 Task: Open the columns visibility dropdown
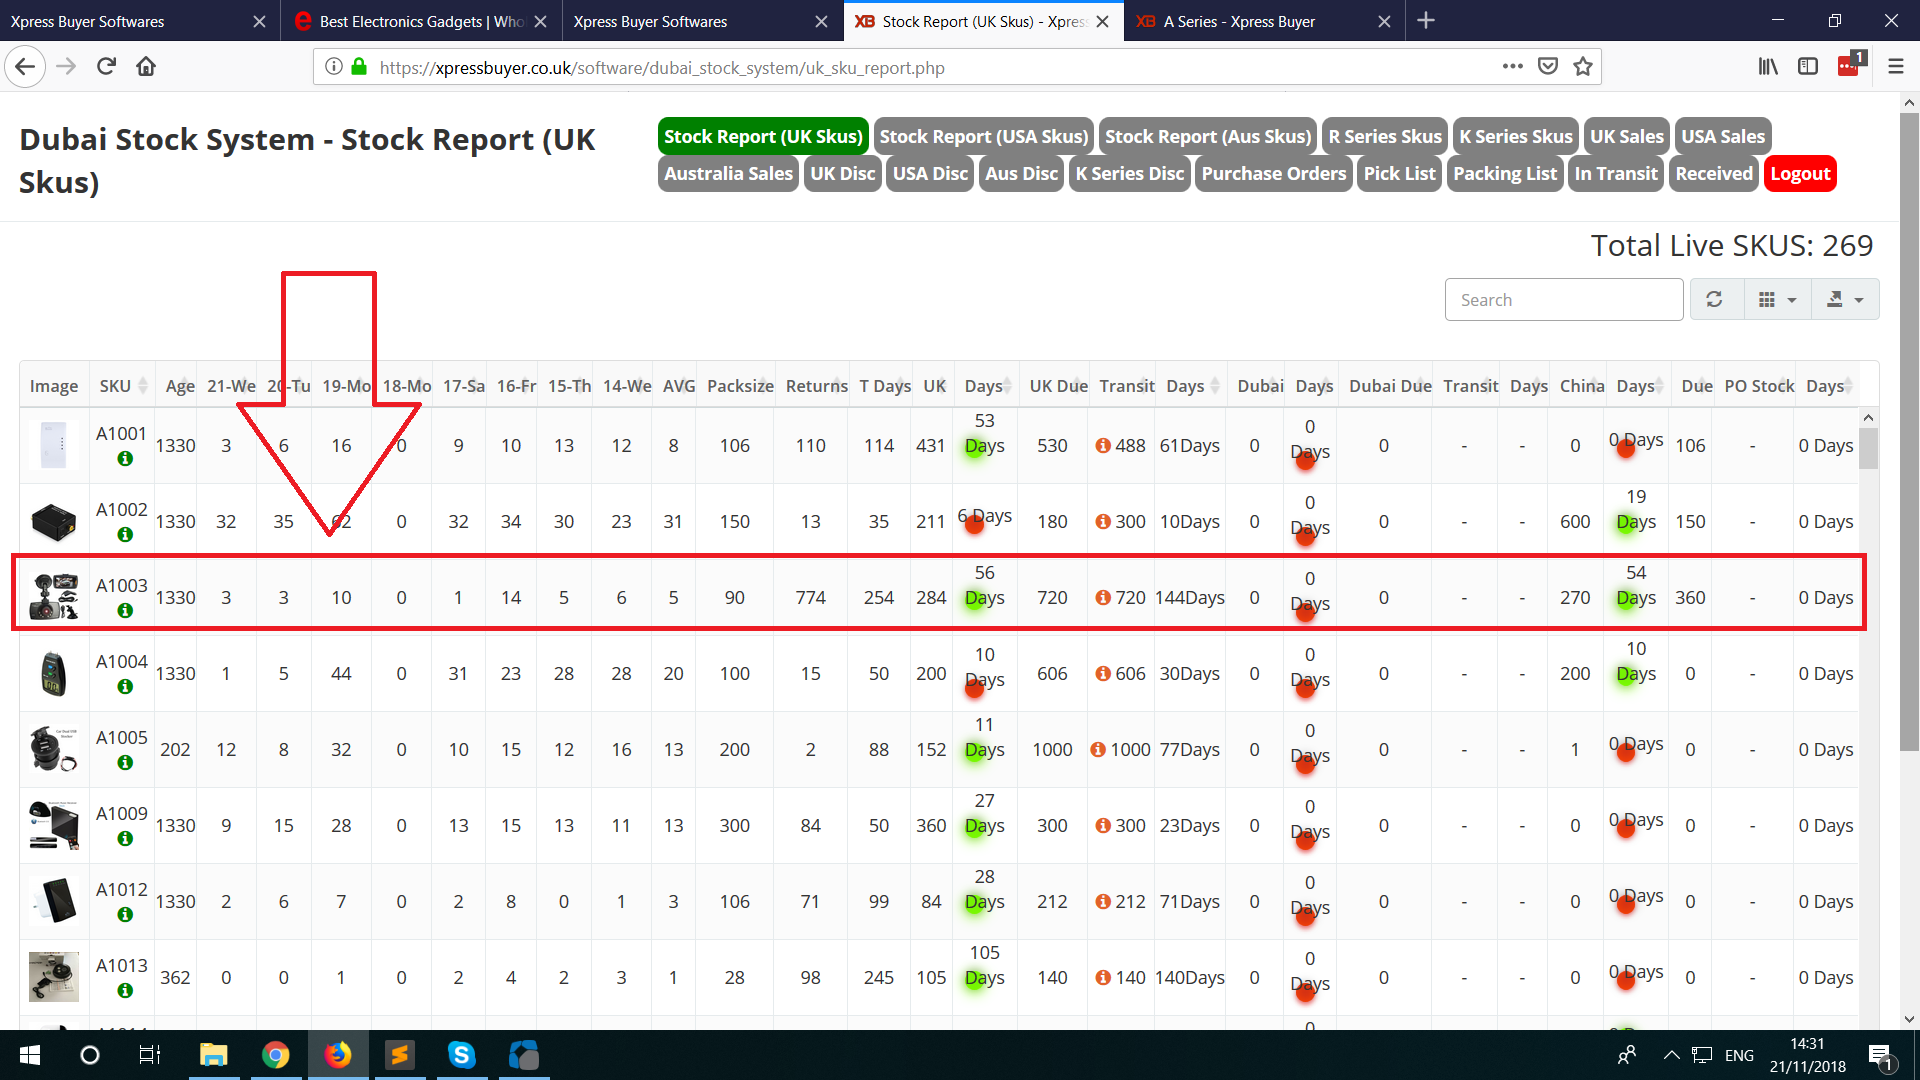1777,300
